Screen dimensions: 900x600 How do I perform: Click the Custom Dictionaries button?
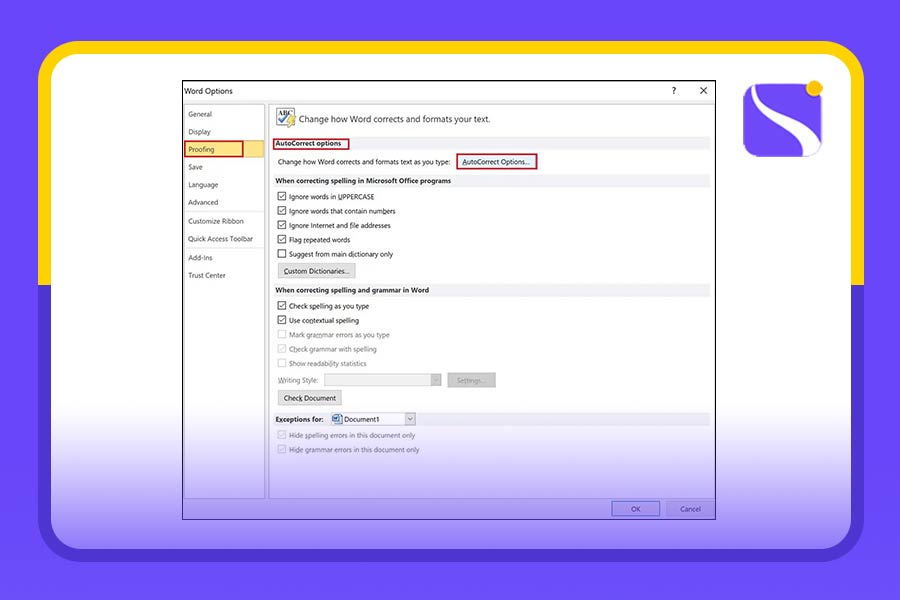(316, 271)
